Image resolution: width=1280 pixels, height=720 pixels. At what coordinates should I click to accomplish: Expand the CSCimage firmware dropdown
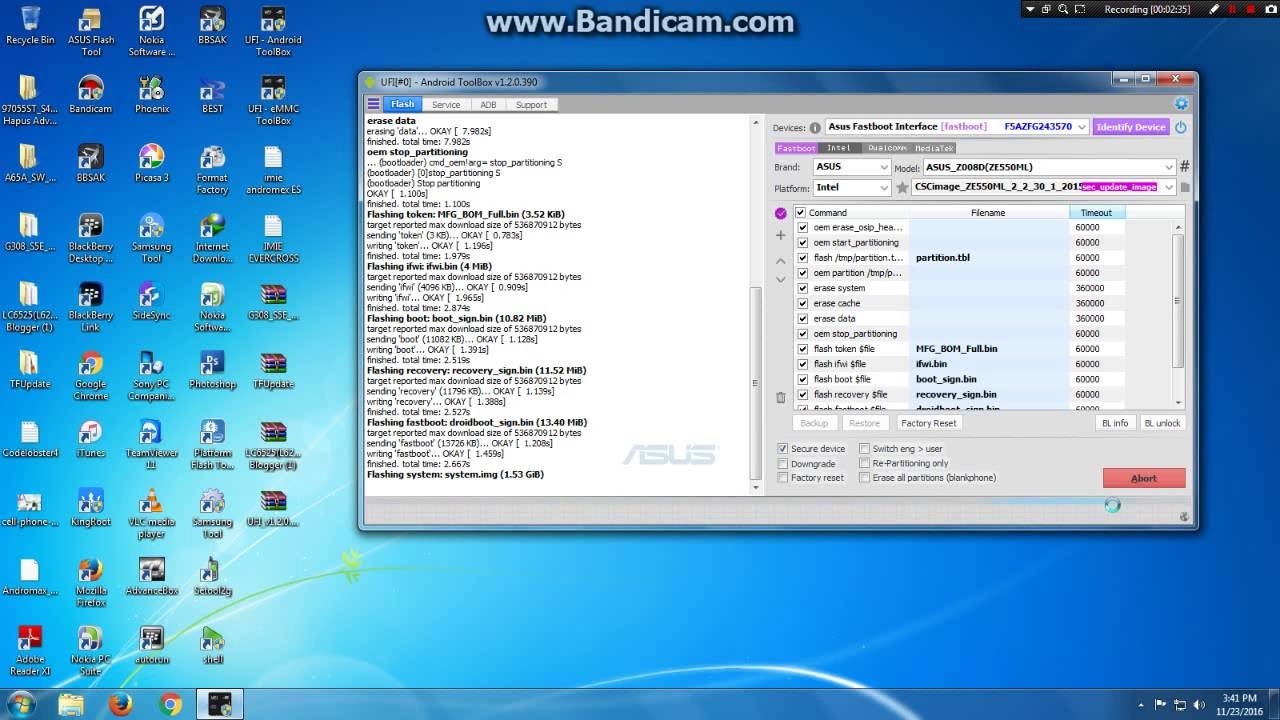[x=1169, y=187]
